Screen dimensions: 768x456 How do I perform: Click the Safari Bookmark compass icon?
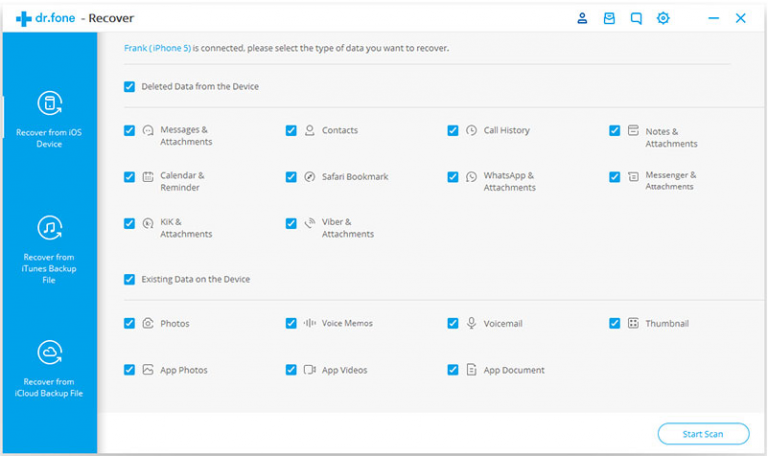309,177
